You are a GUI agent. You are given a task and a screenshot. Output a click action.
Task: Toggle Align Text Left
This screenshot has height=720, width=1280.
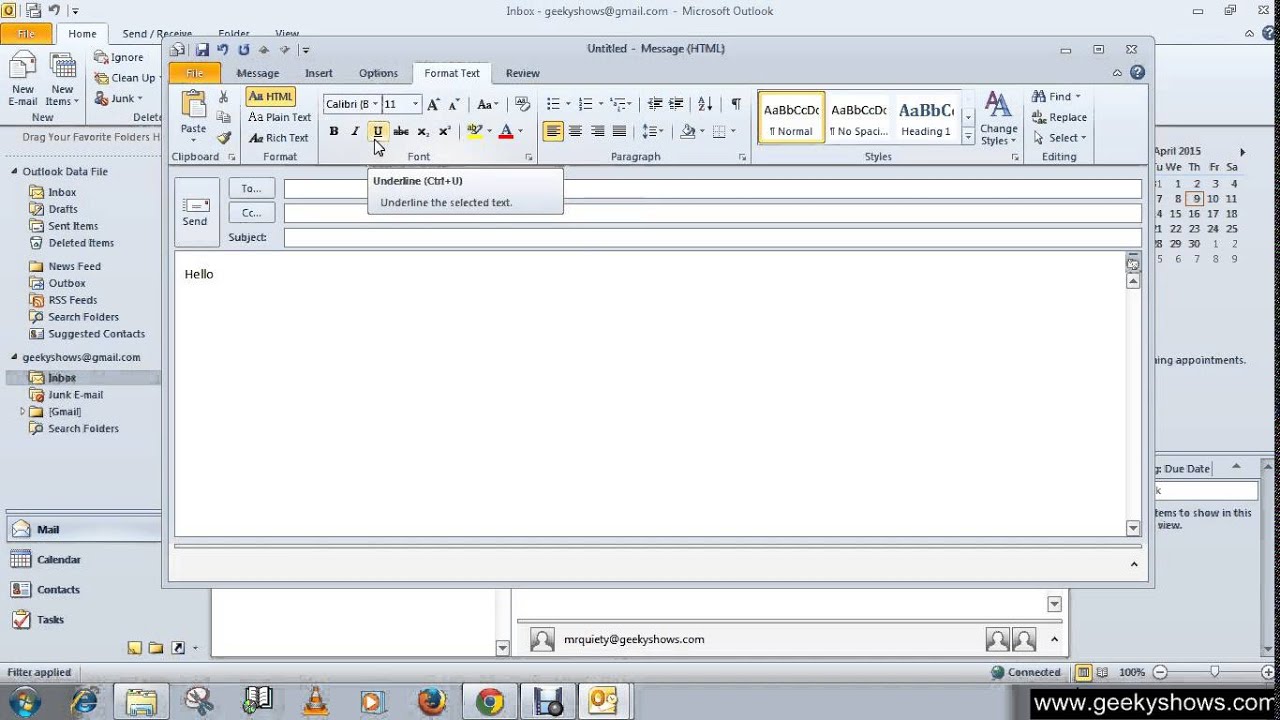pos(553,131)
